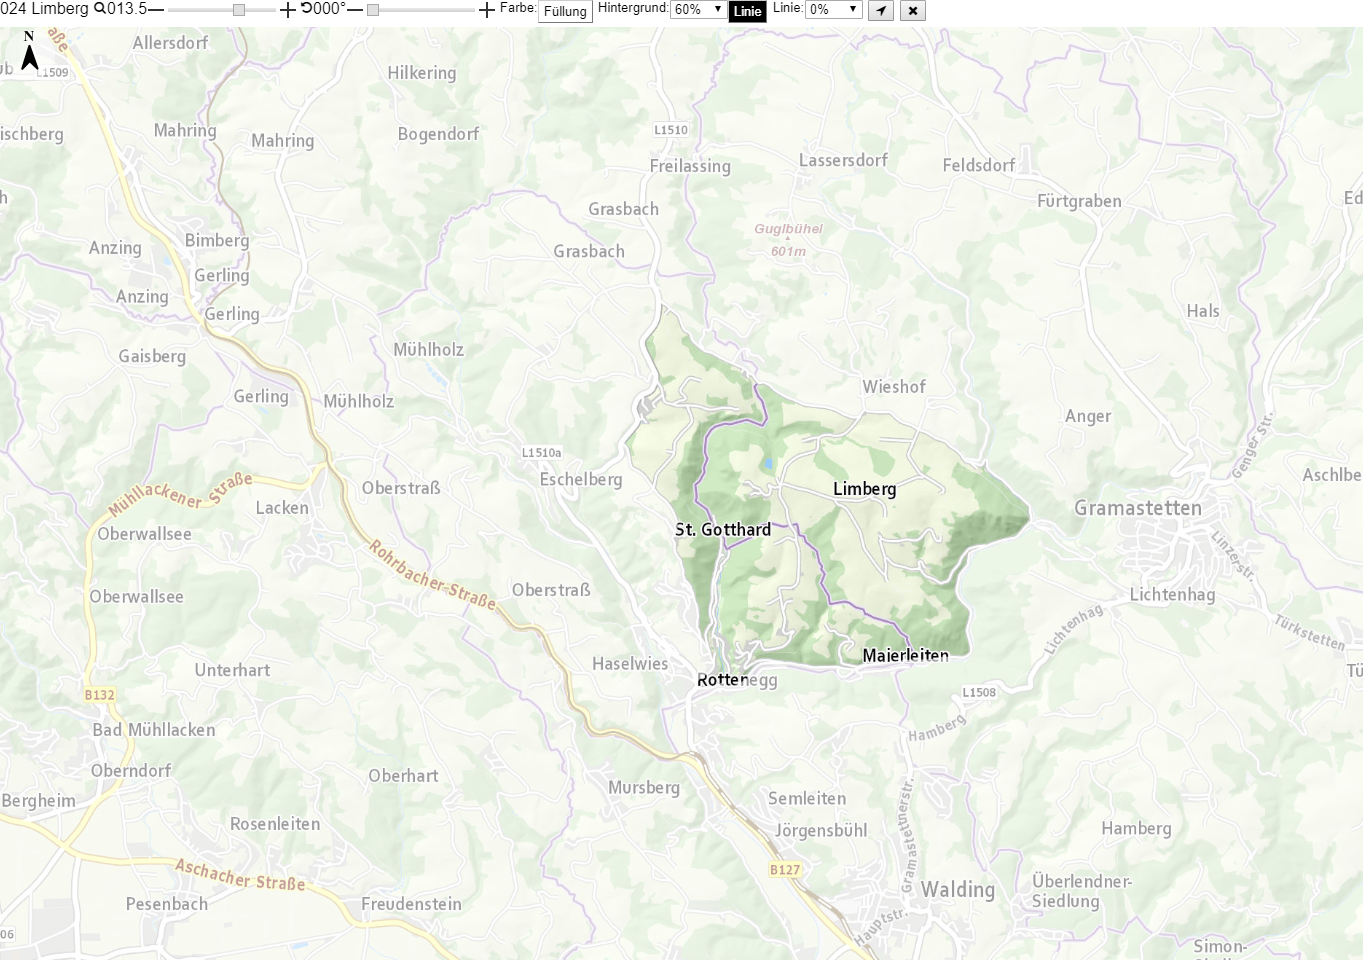Click the rotation slider handle

click(373, 10)
